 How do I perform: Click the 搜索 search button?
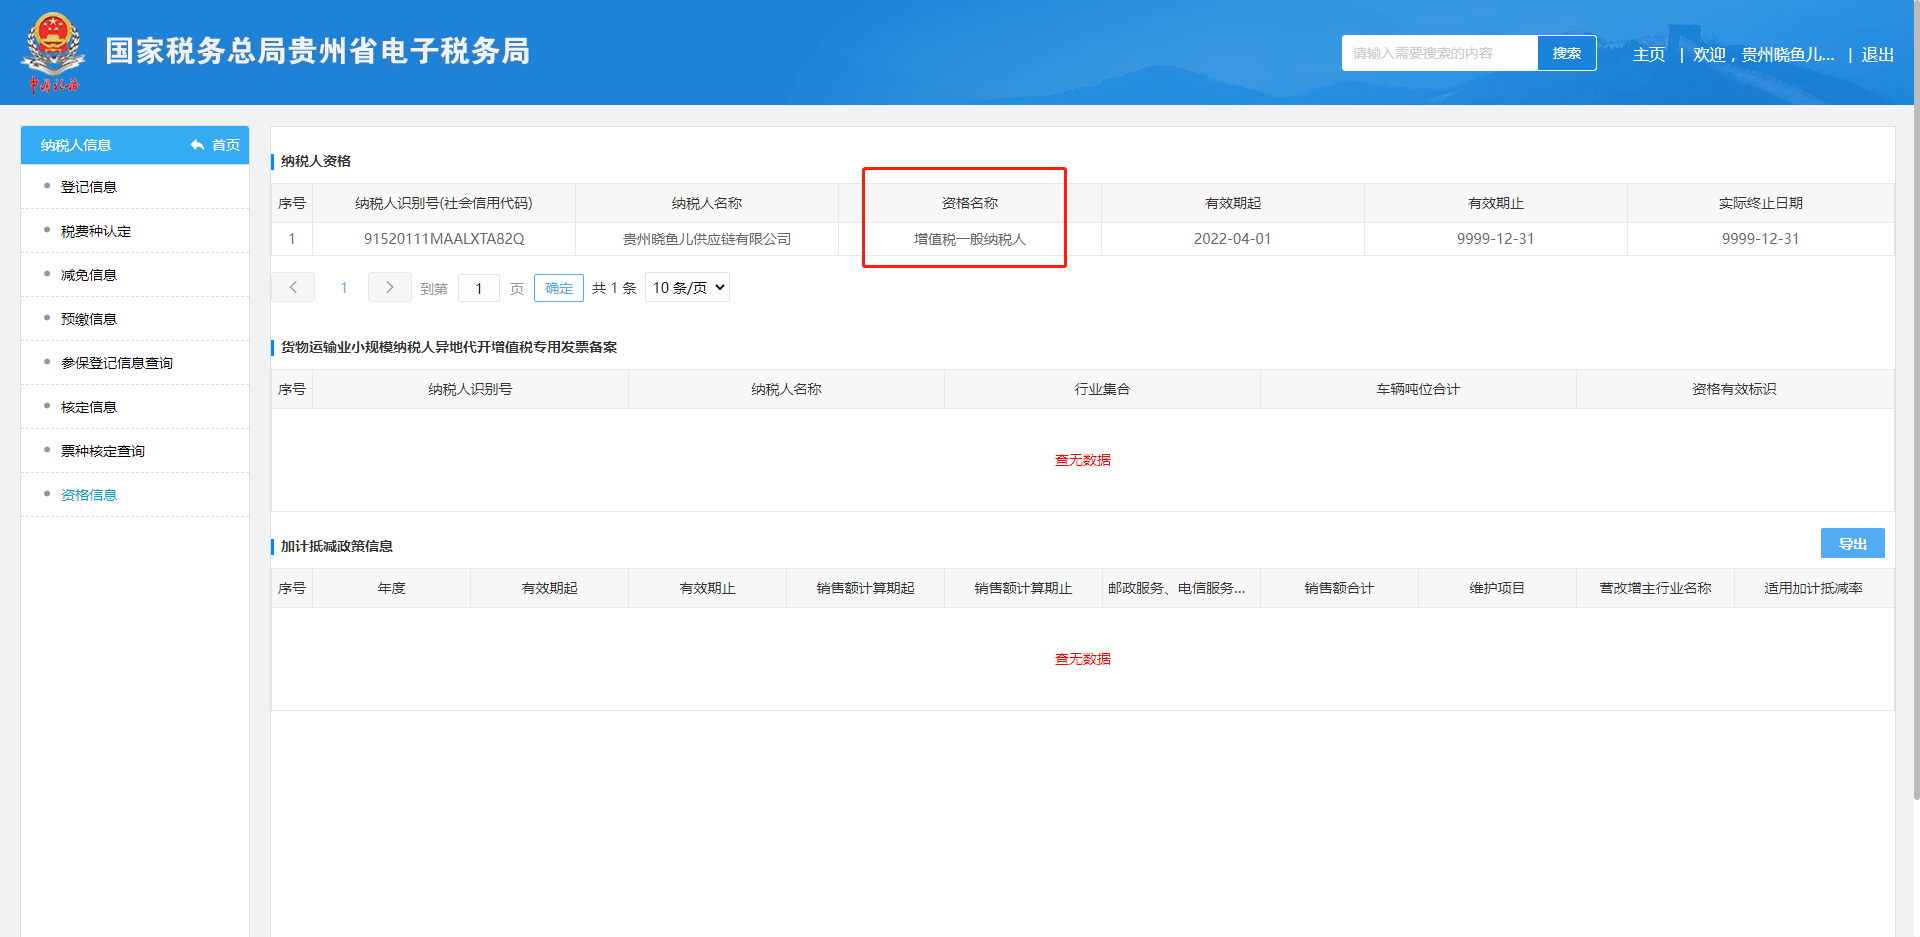pyautogui.click(x=1566, y=53)
